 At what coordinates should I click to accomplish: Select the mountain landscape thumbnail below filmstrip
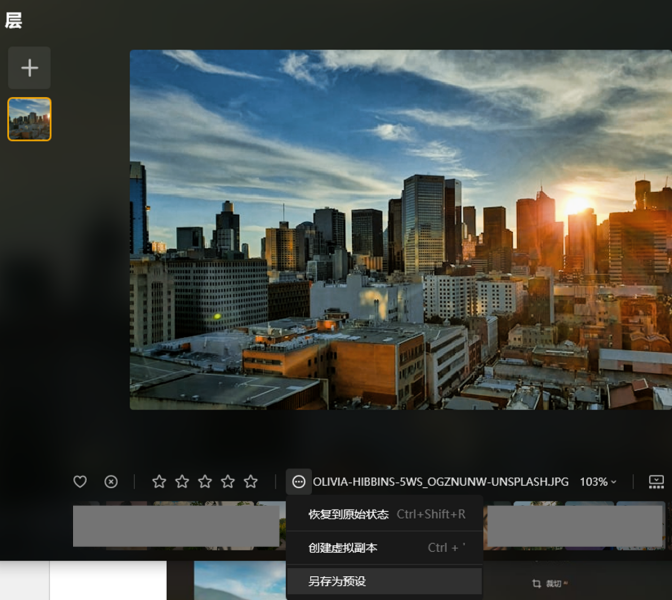point(240,581)
